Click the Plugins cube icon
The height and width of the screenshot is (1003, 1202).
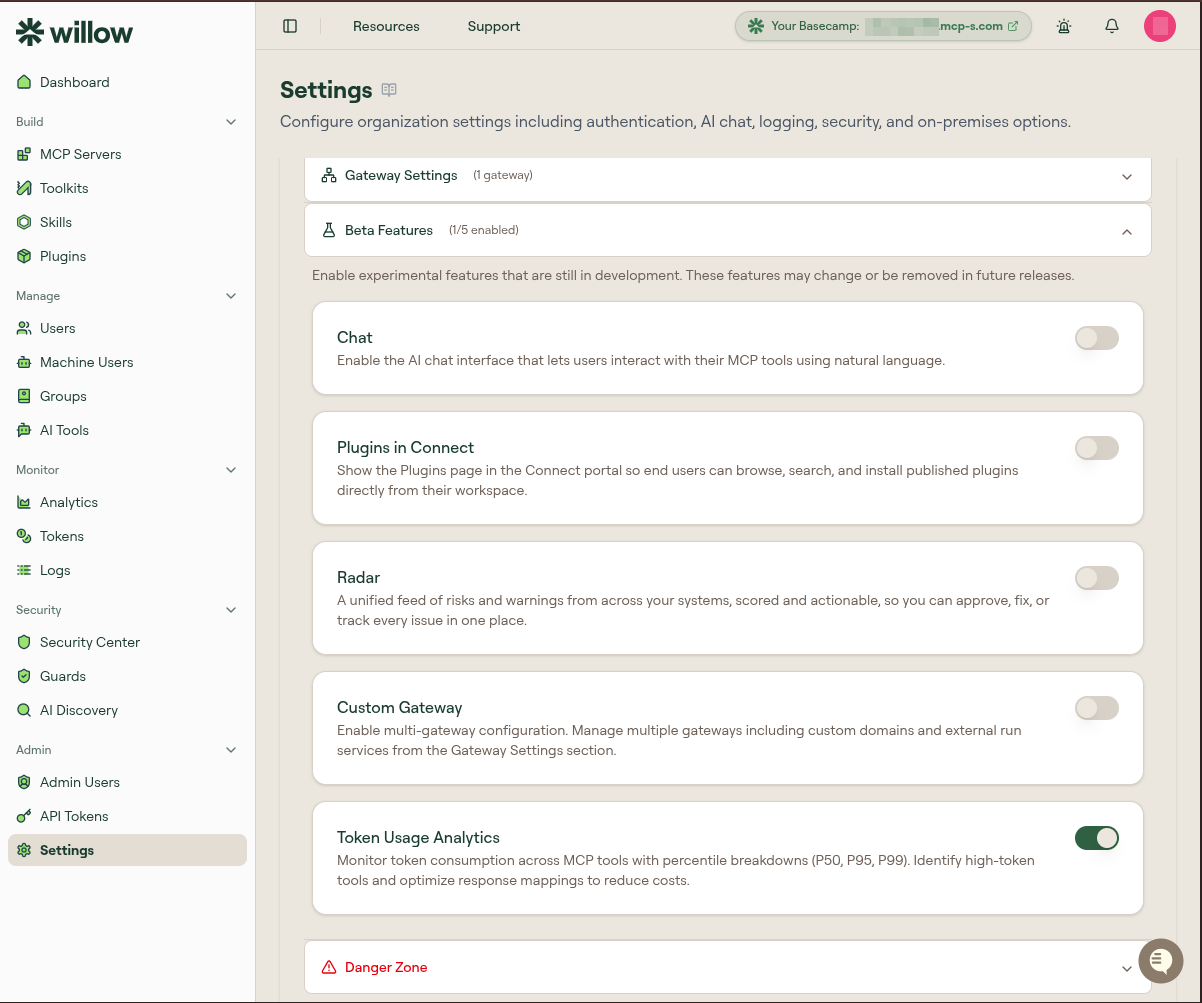click(x=24, y=256)
